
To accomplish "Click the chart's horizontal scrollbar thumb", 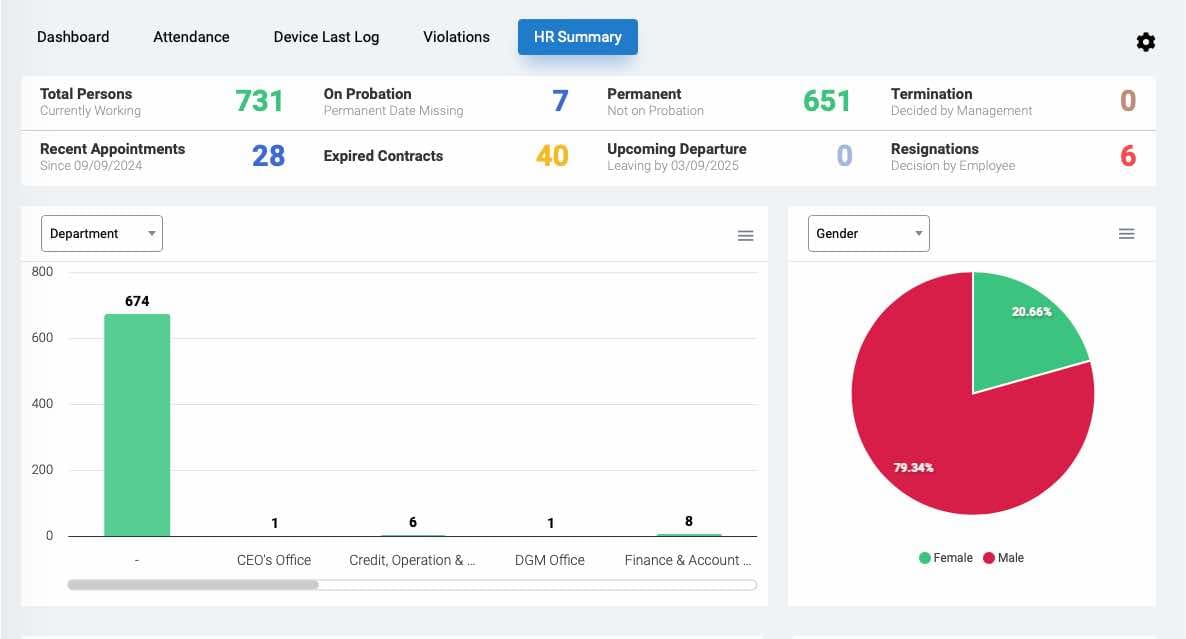I will coord(193,585).
